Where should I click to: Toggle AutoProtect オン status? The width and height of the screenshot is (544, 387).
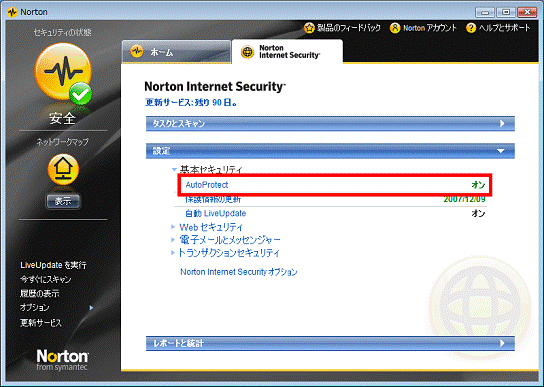(x=478, y=185)
